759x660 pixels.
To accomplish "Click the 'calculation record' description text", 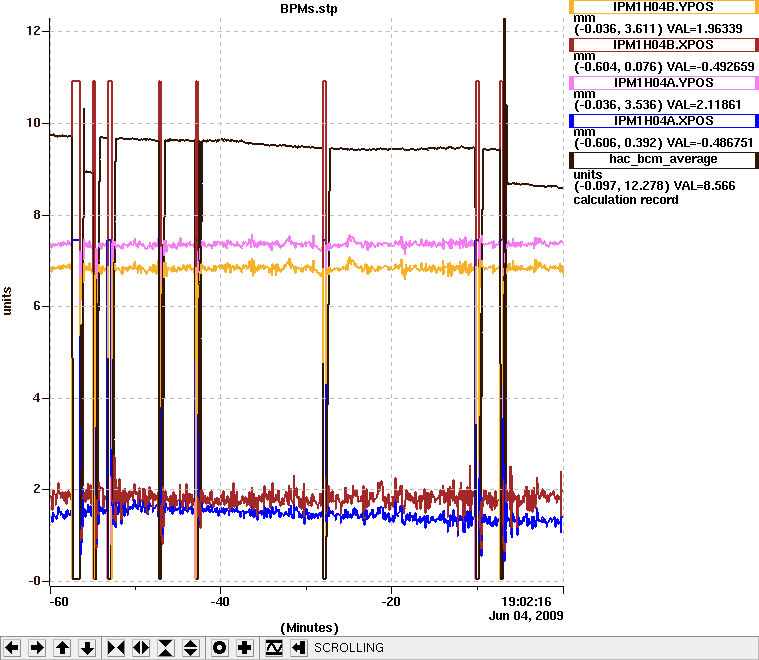I will pyautogui.click(x=626, y=200).
